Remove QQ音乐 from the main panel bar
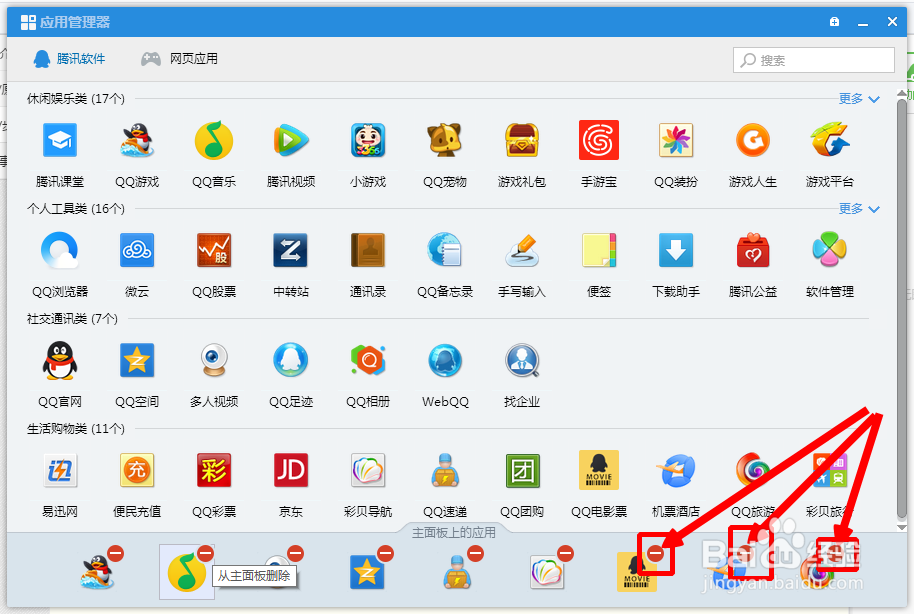Image resolution: width=914 pixels, height=614 pixels. point(205,553)
